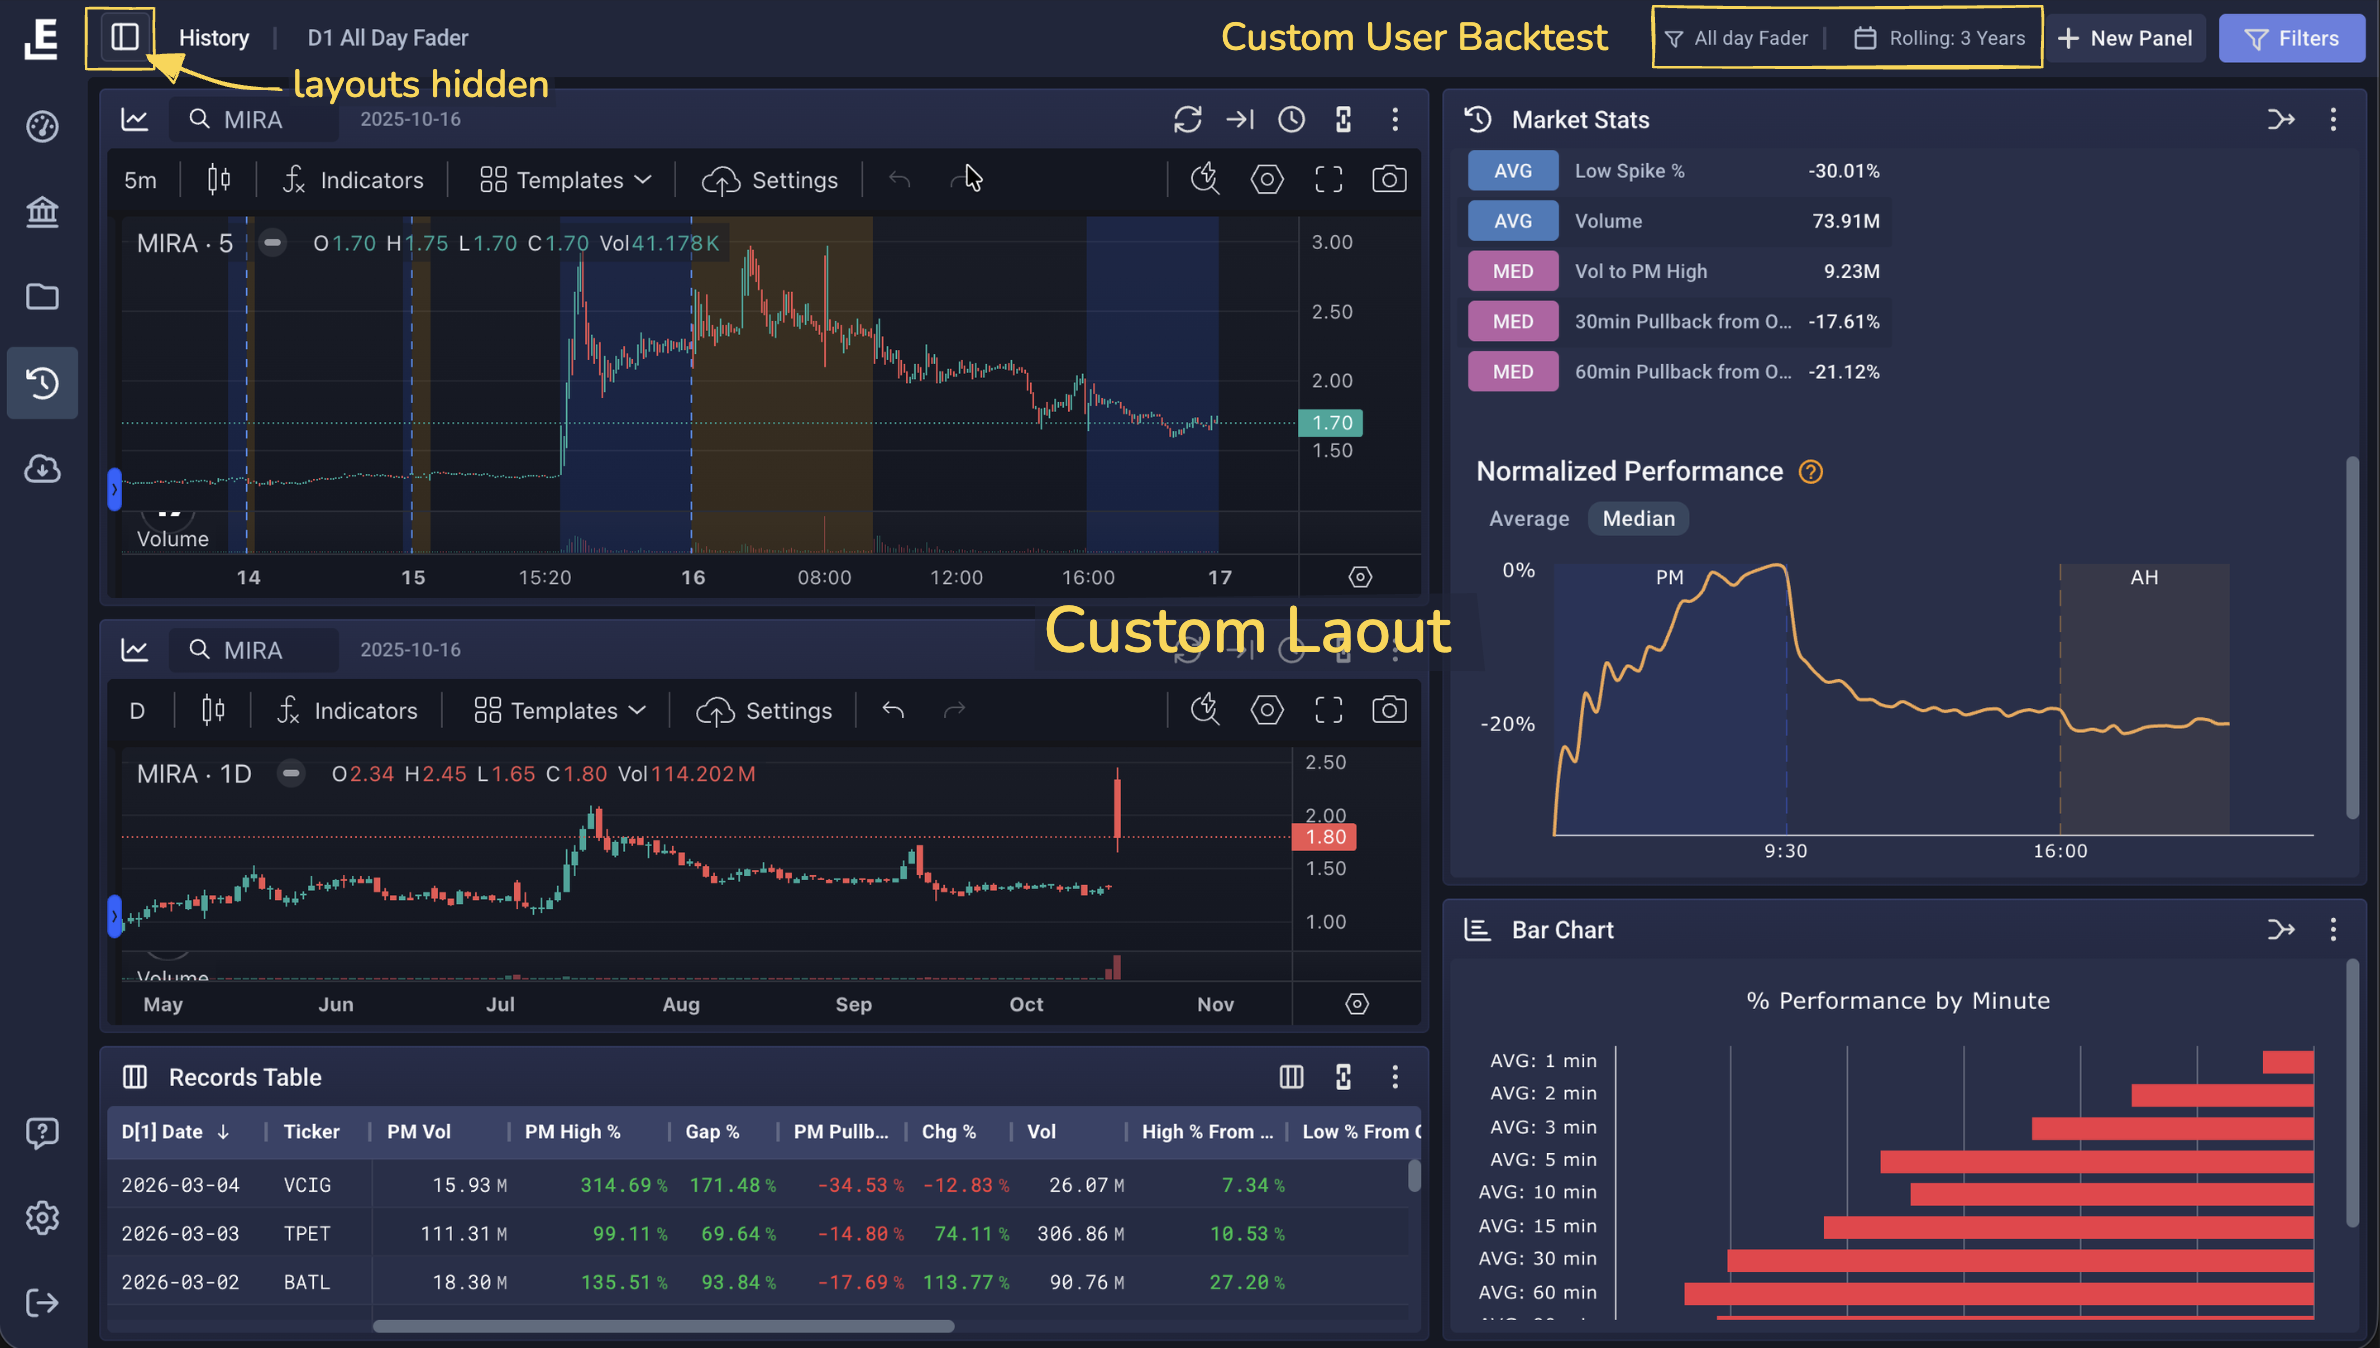The height and width of the screenshot is (1348, 2380).
Task: Click the New Panel button
Action: (2125, 38)
